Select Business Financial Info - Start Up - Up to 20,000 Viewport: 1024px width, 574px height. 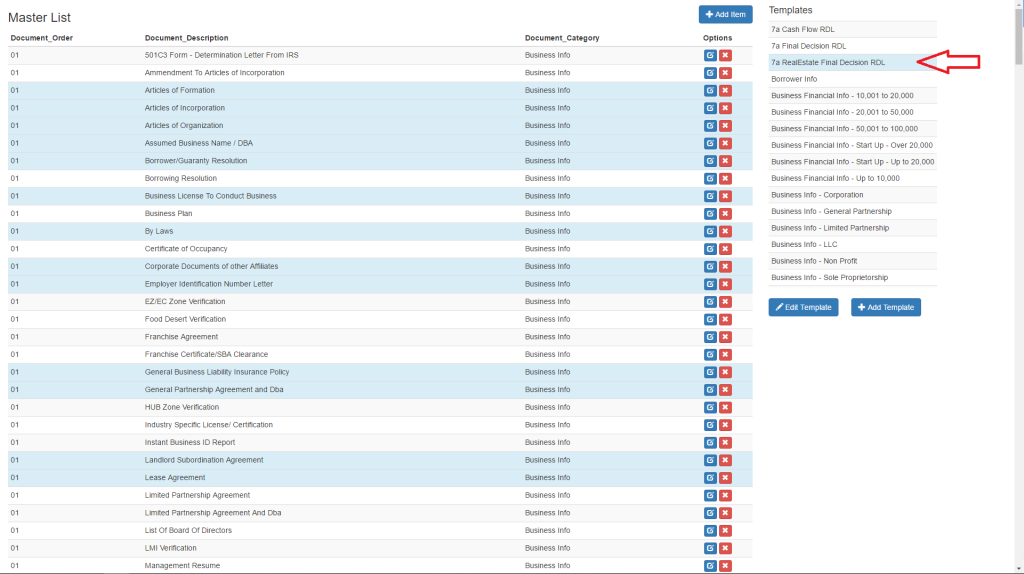852,162
